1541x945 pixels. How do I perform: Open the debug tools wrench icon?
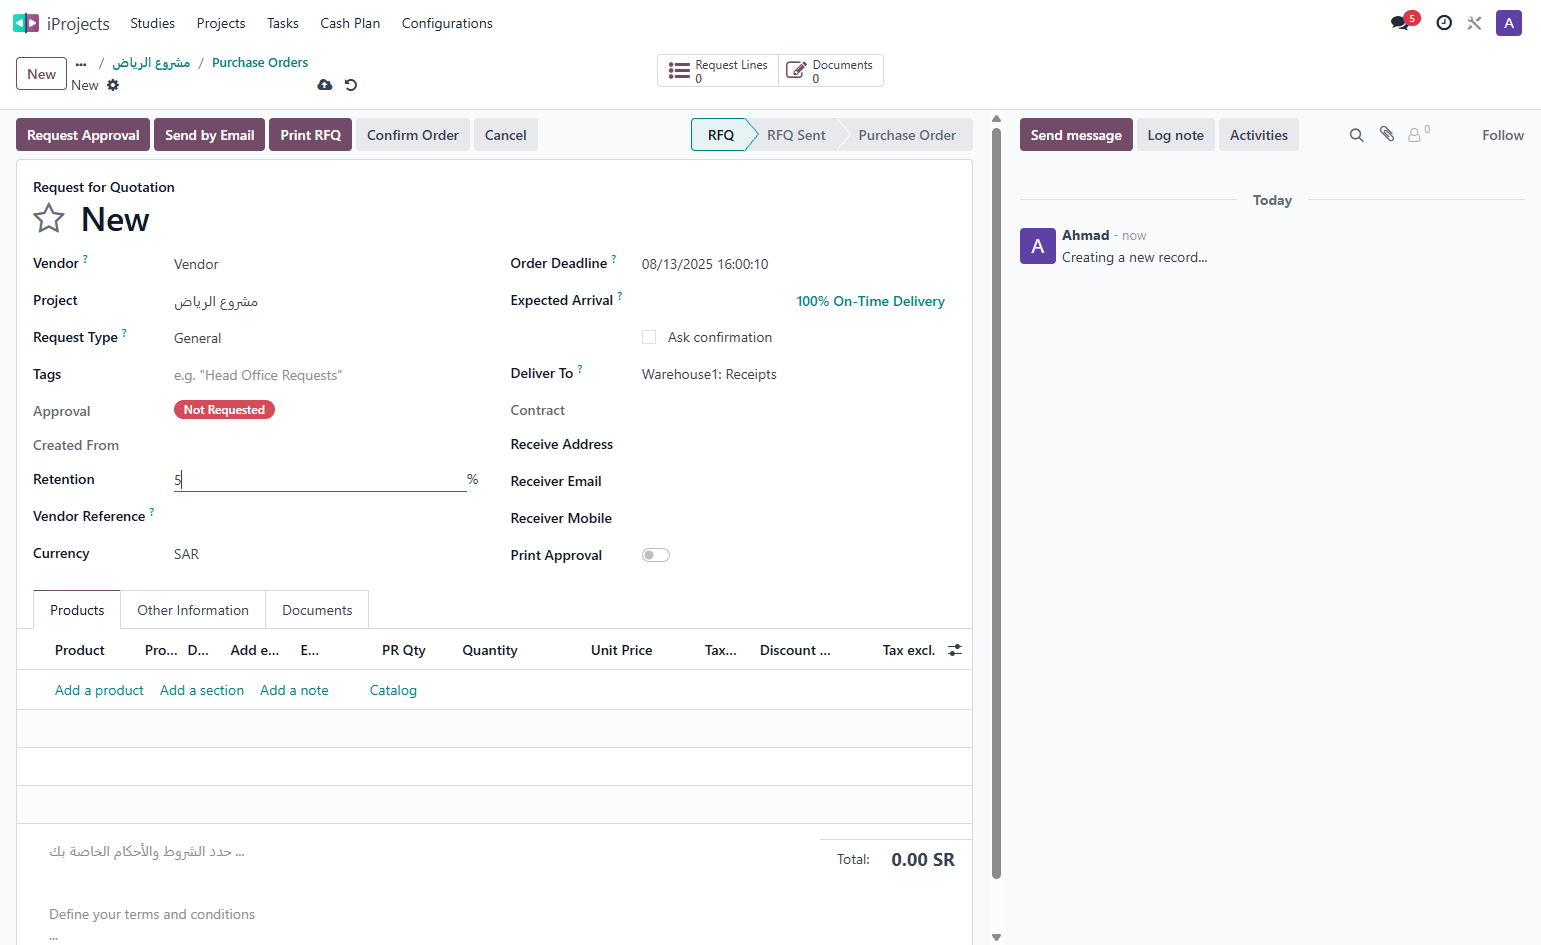1474,23
